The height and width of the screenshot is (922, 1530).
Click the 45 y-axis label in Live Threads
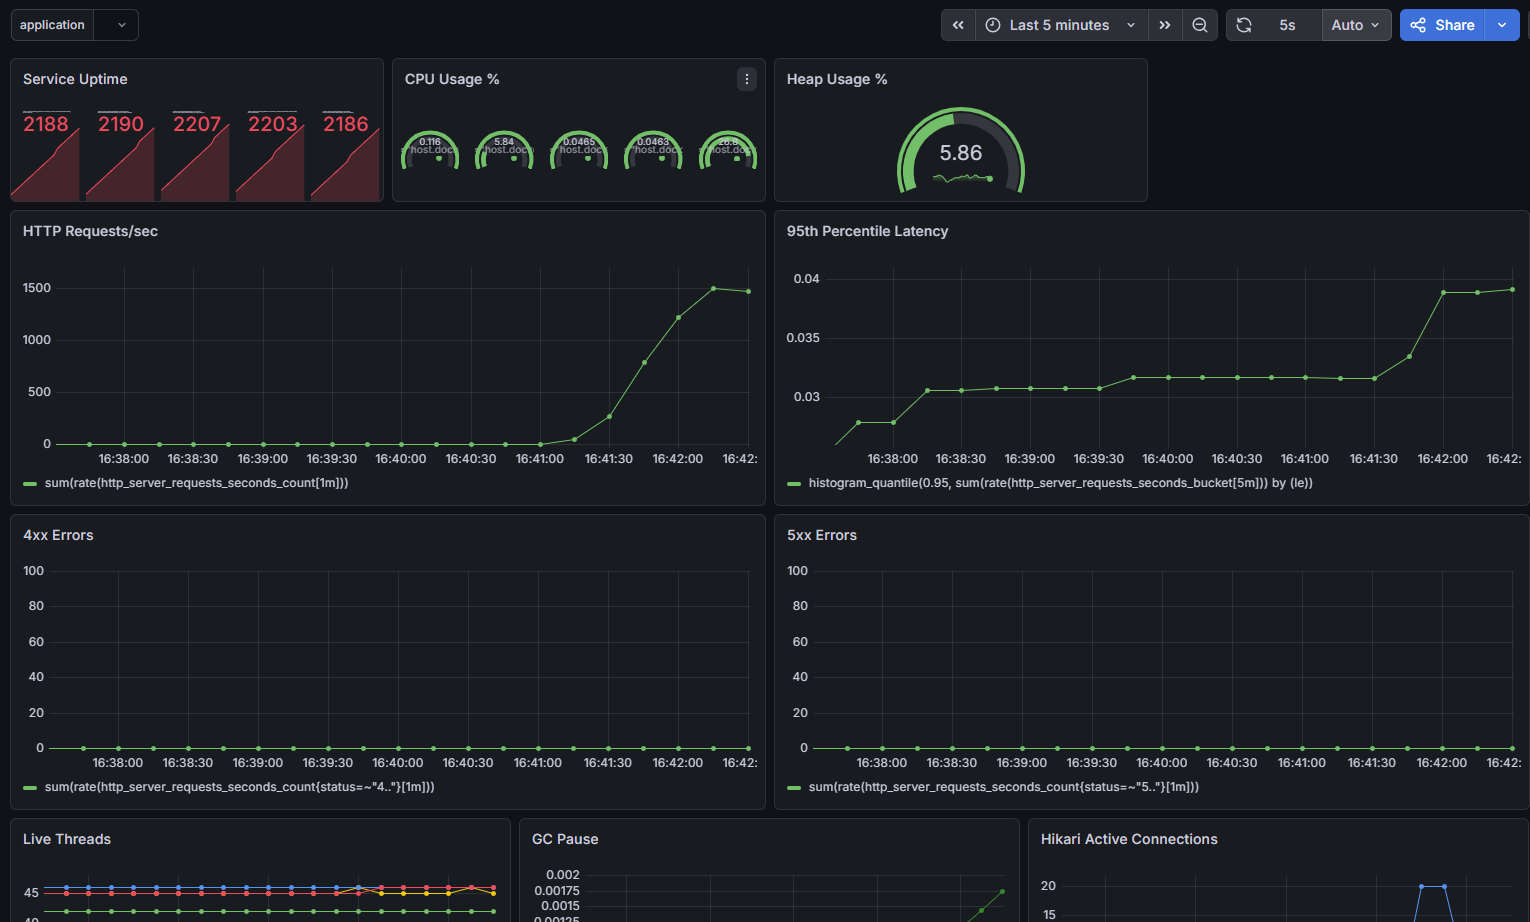point(31,893)
